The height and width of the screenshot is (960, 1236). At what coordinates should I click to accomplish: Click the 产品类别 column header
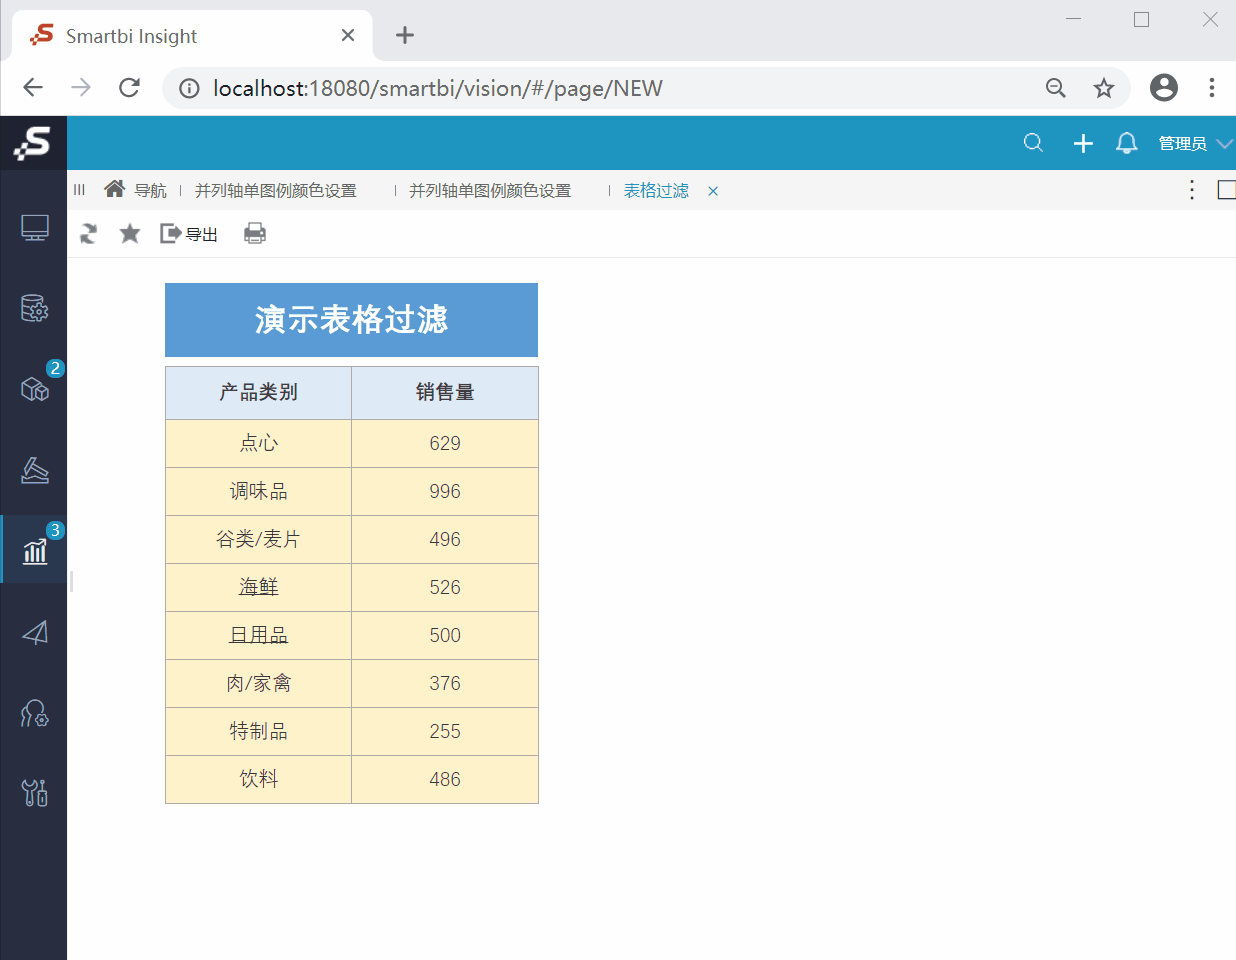point(259,393)
